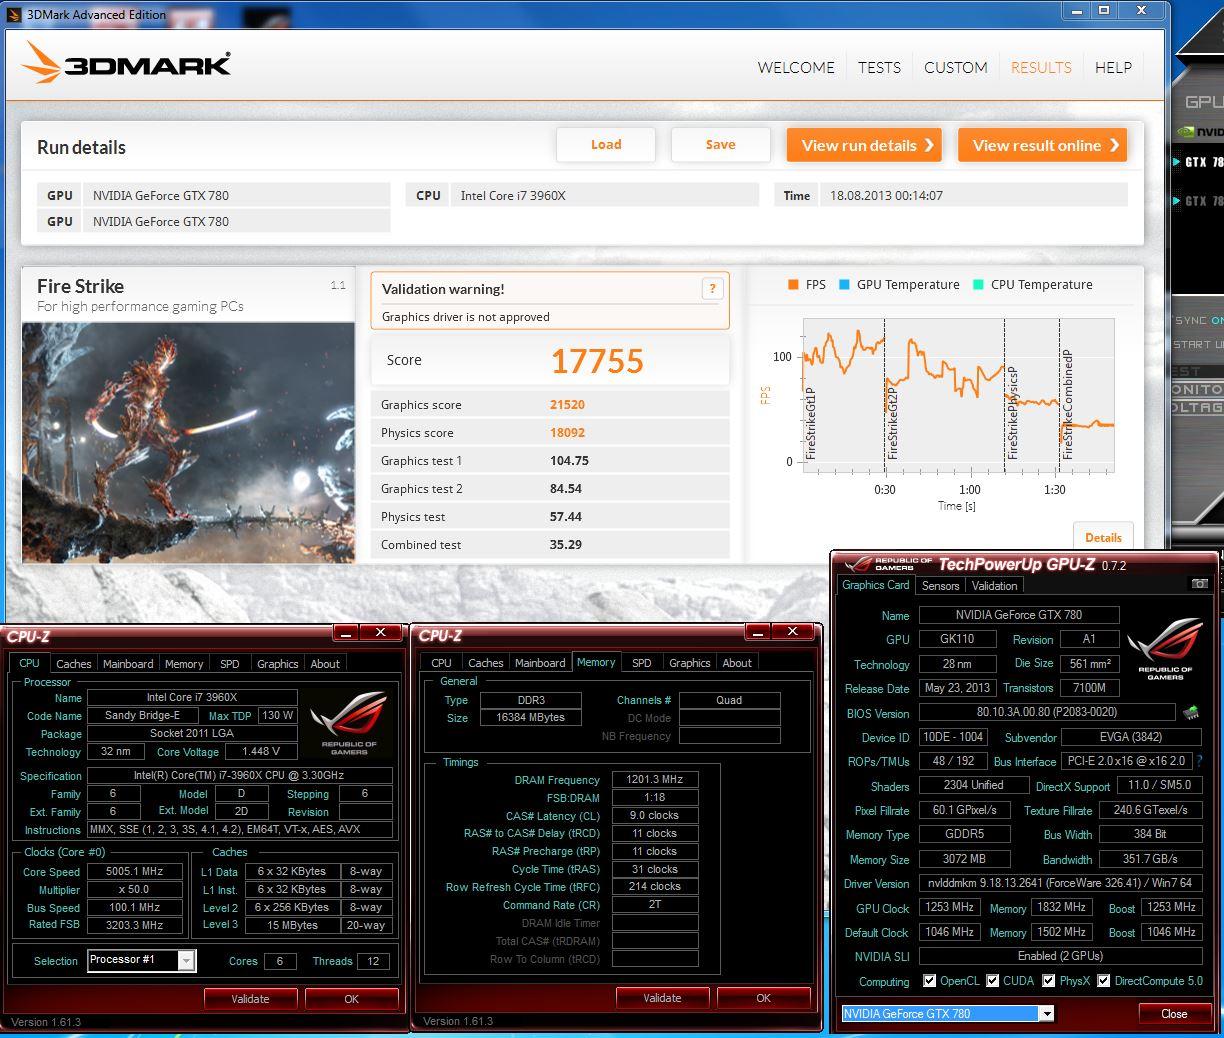Click OK in the left CPU-Z window
The image size is (1224, 1038).
(x=351, y=999)
